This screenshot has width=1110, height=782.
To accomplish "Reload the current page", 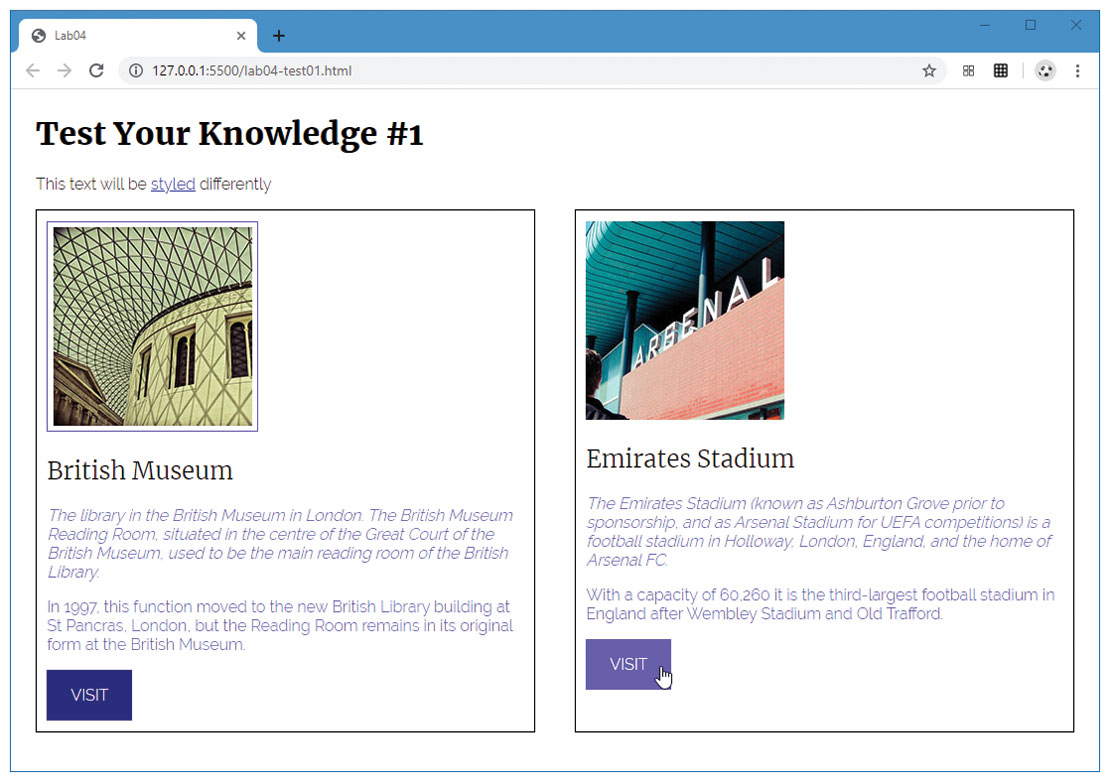I will tap(96, 71).
